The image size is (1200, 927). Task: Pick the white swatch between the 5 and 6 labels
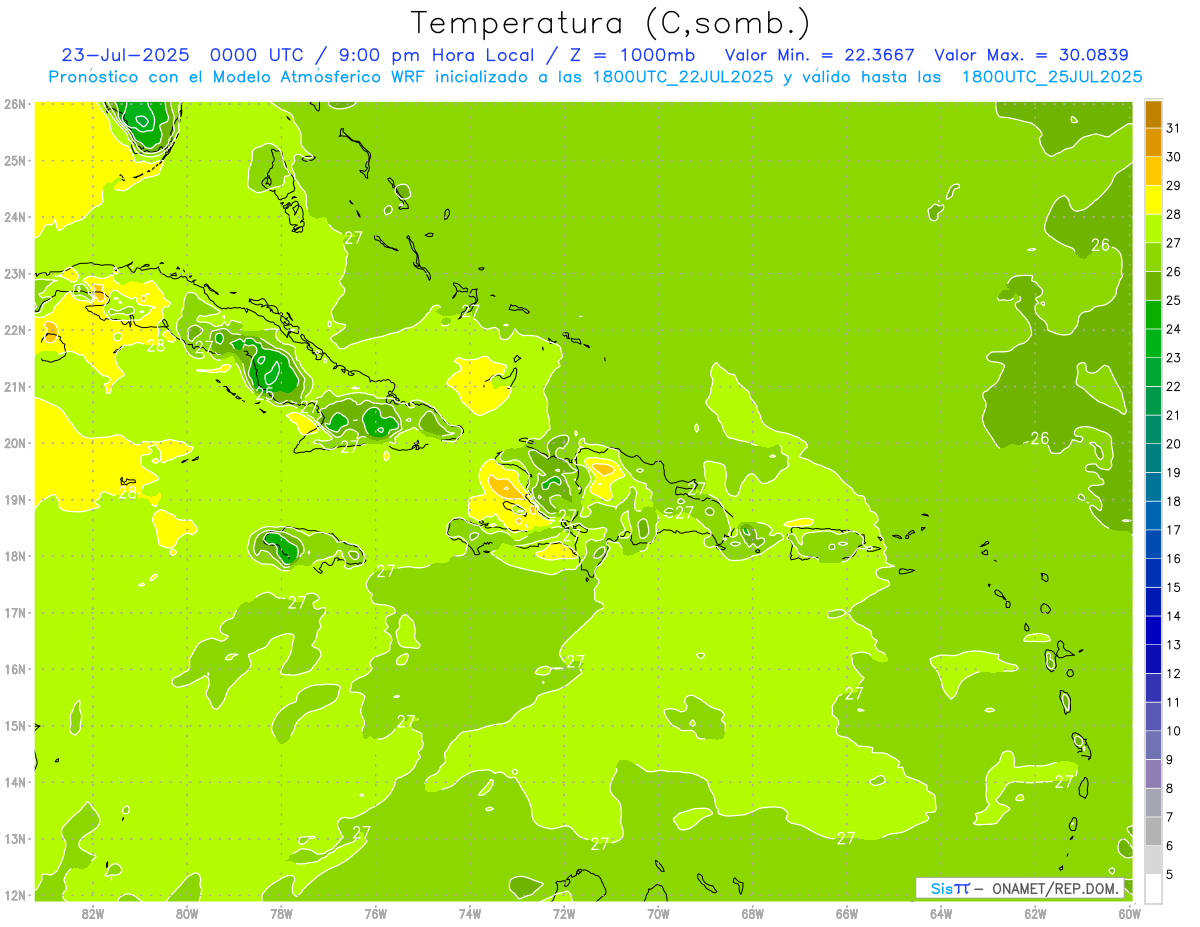[x=1153, y=860]
